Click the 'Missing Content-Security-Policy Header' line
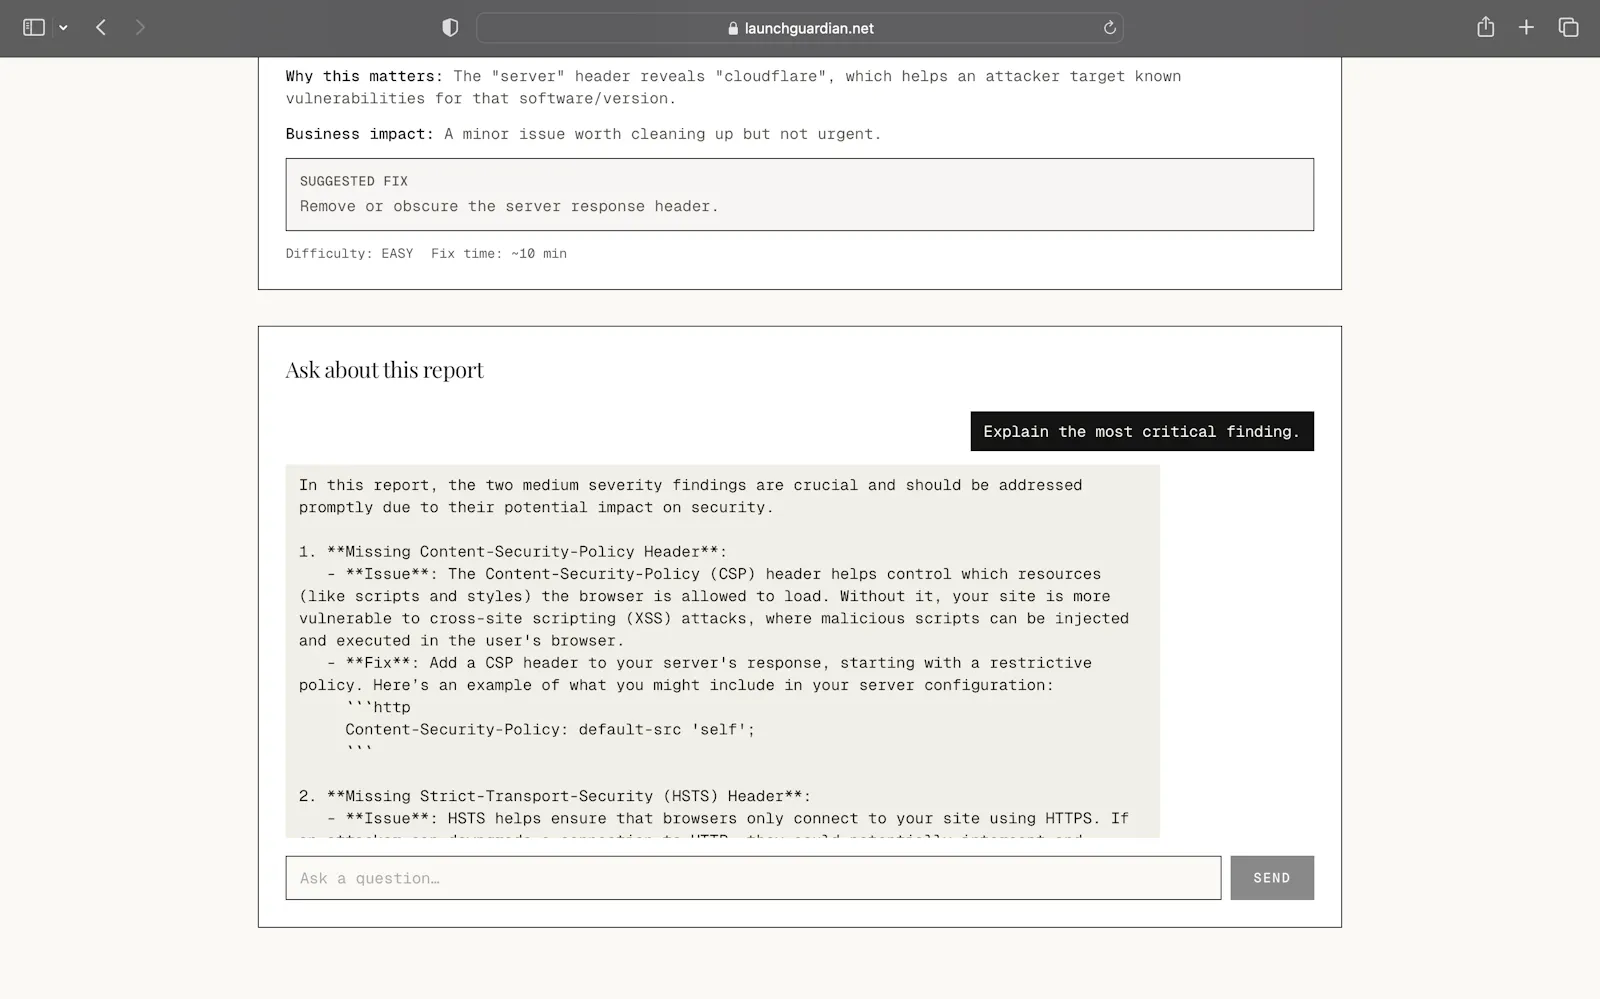The width and height of the screenshot is (1600, 999). (513, 552)
